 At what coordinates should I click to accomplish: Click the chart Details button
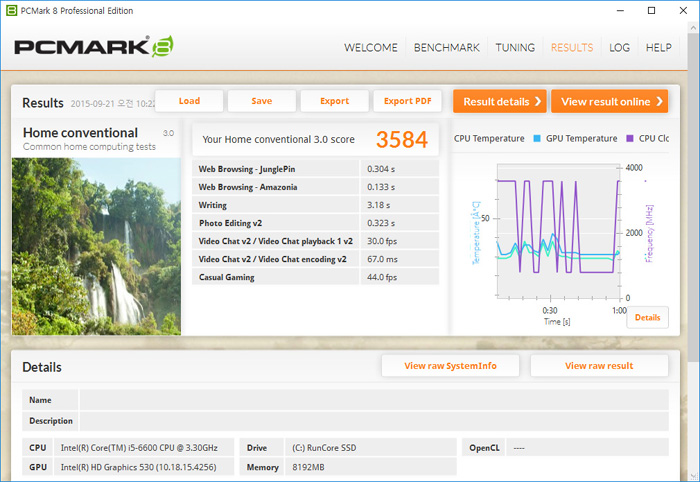(647, 317)
